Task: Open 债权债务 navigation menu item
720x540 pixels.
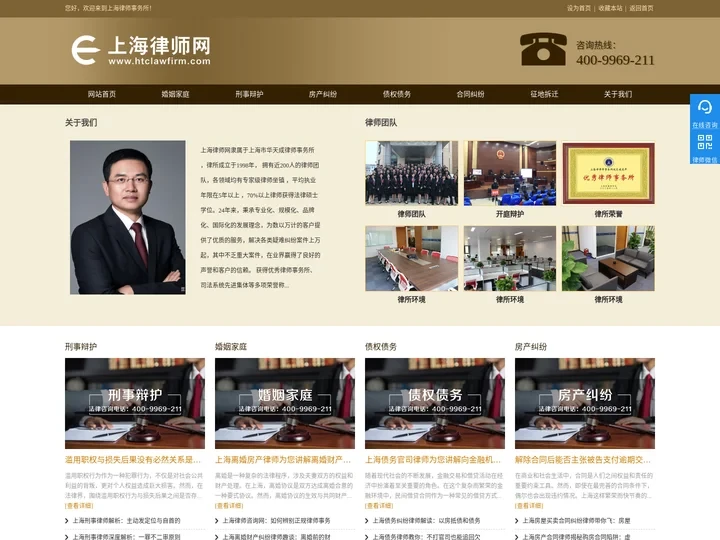Action: pos(397,94)
